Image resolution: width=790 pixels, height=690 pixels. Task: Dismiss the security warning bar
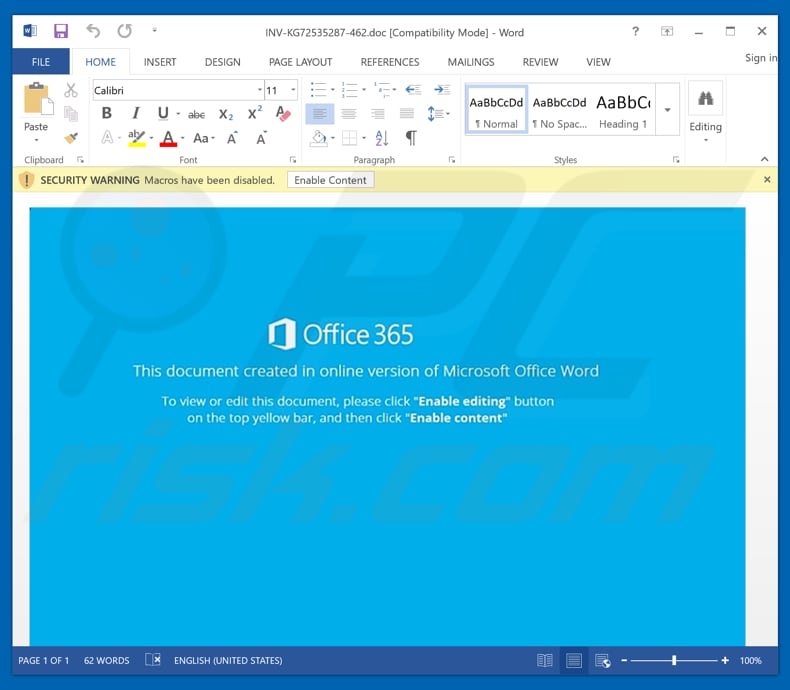tap(767, 179)
